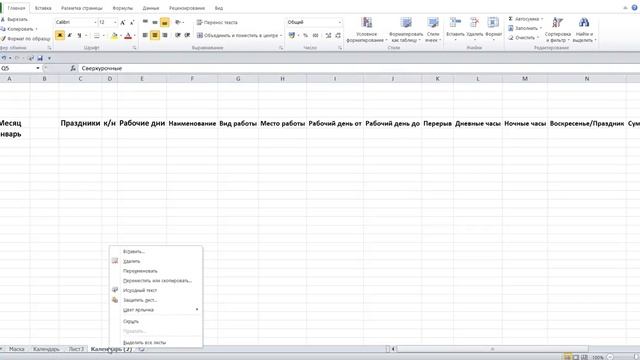The width and height of the screenshot is (640, 360).
Task: Apply the yellow fill color bucket
Action: [x=114, y=36]
